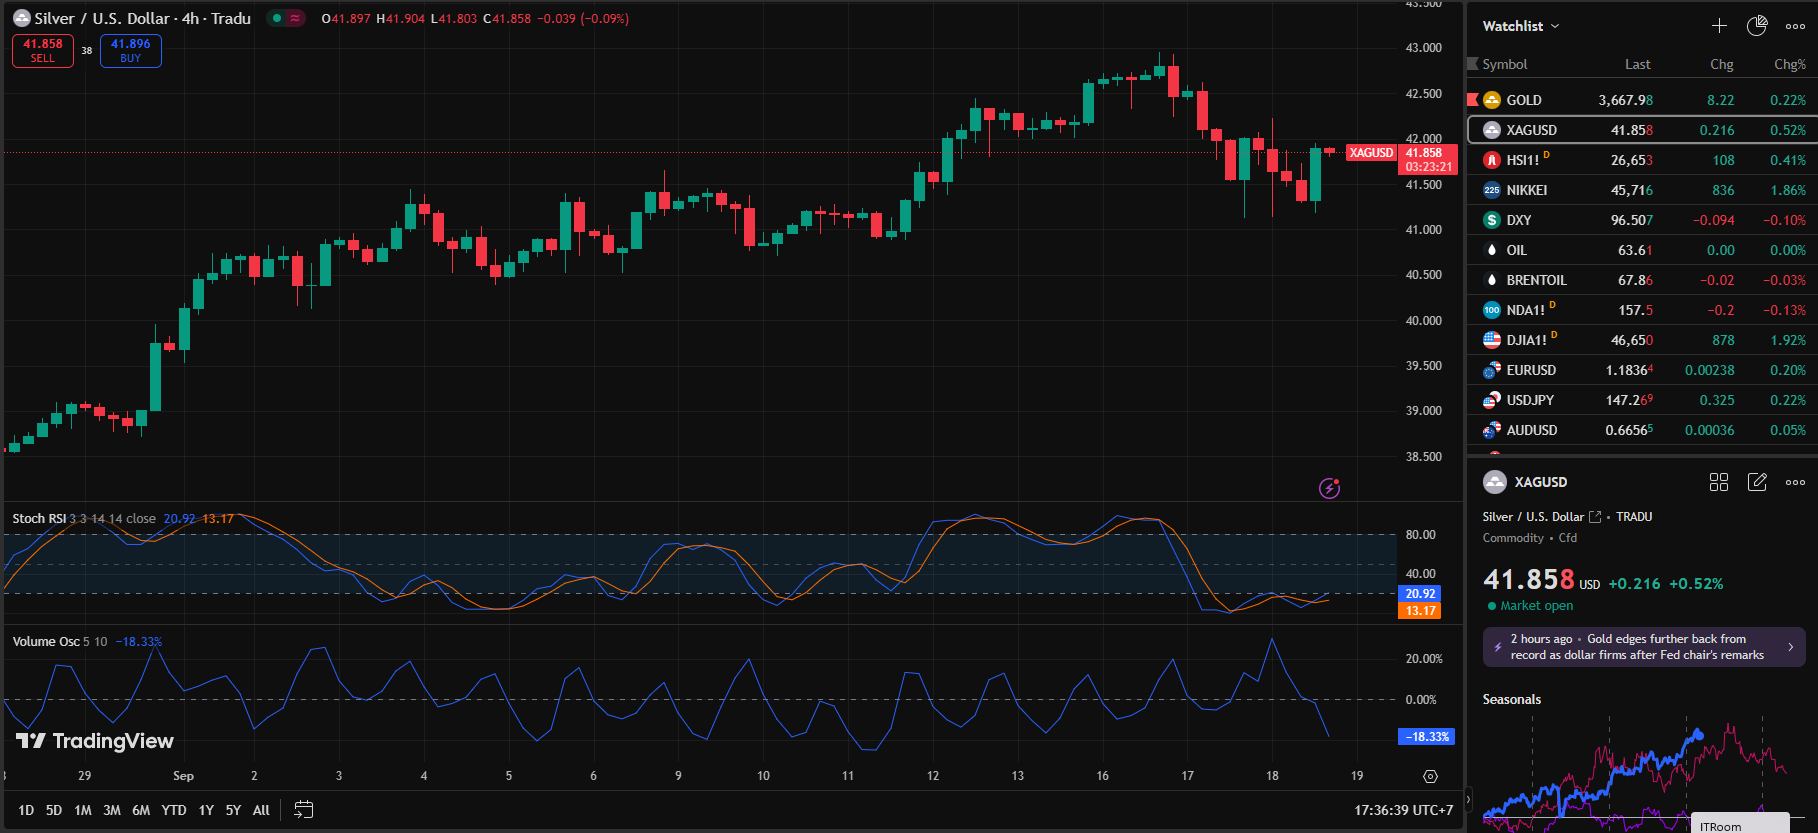Click the grid layout icon beside XAGUSD details
1818x833 pixels.
tap(1719, 482)
